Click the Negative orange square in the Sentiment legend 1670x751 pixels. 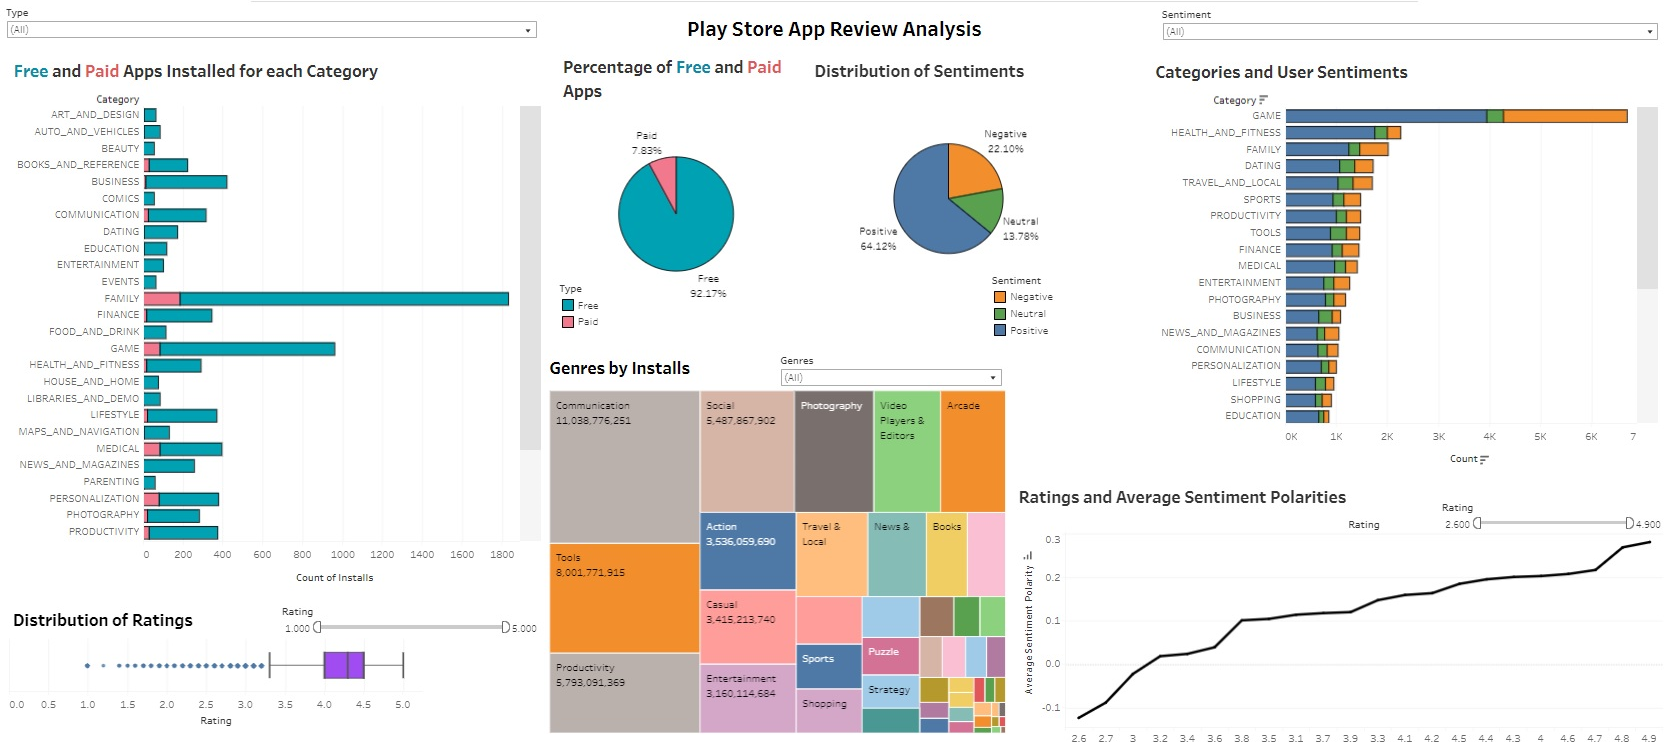point(999,297)
